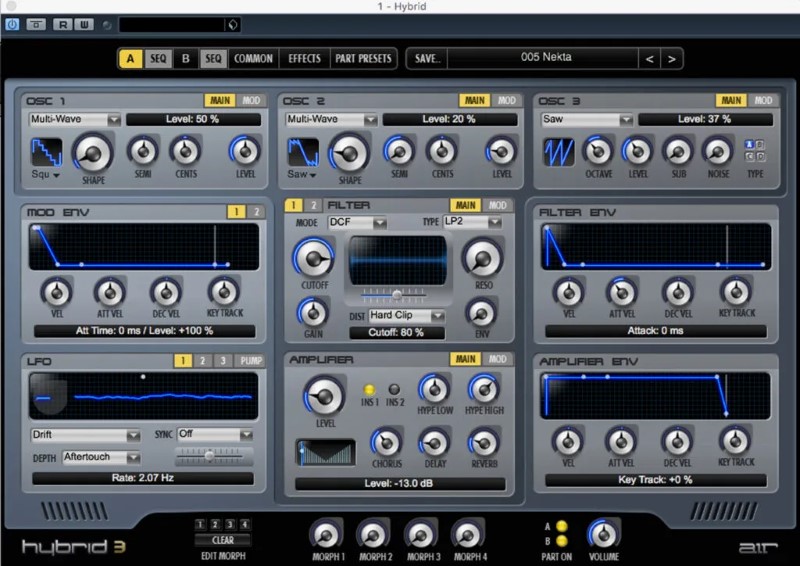Viewport: 800px width, 566px height.
Task: Click the OSC 1 SHAPE knob
Action: 93,153
